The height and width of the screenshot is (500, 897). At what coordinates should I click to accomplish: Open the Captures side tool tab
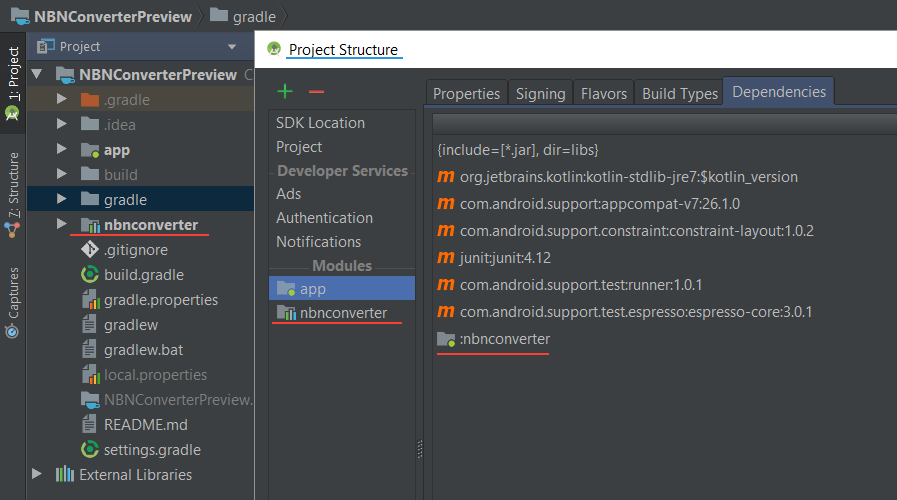tap(13, 303)
